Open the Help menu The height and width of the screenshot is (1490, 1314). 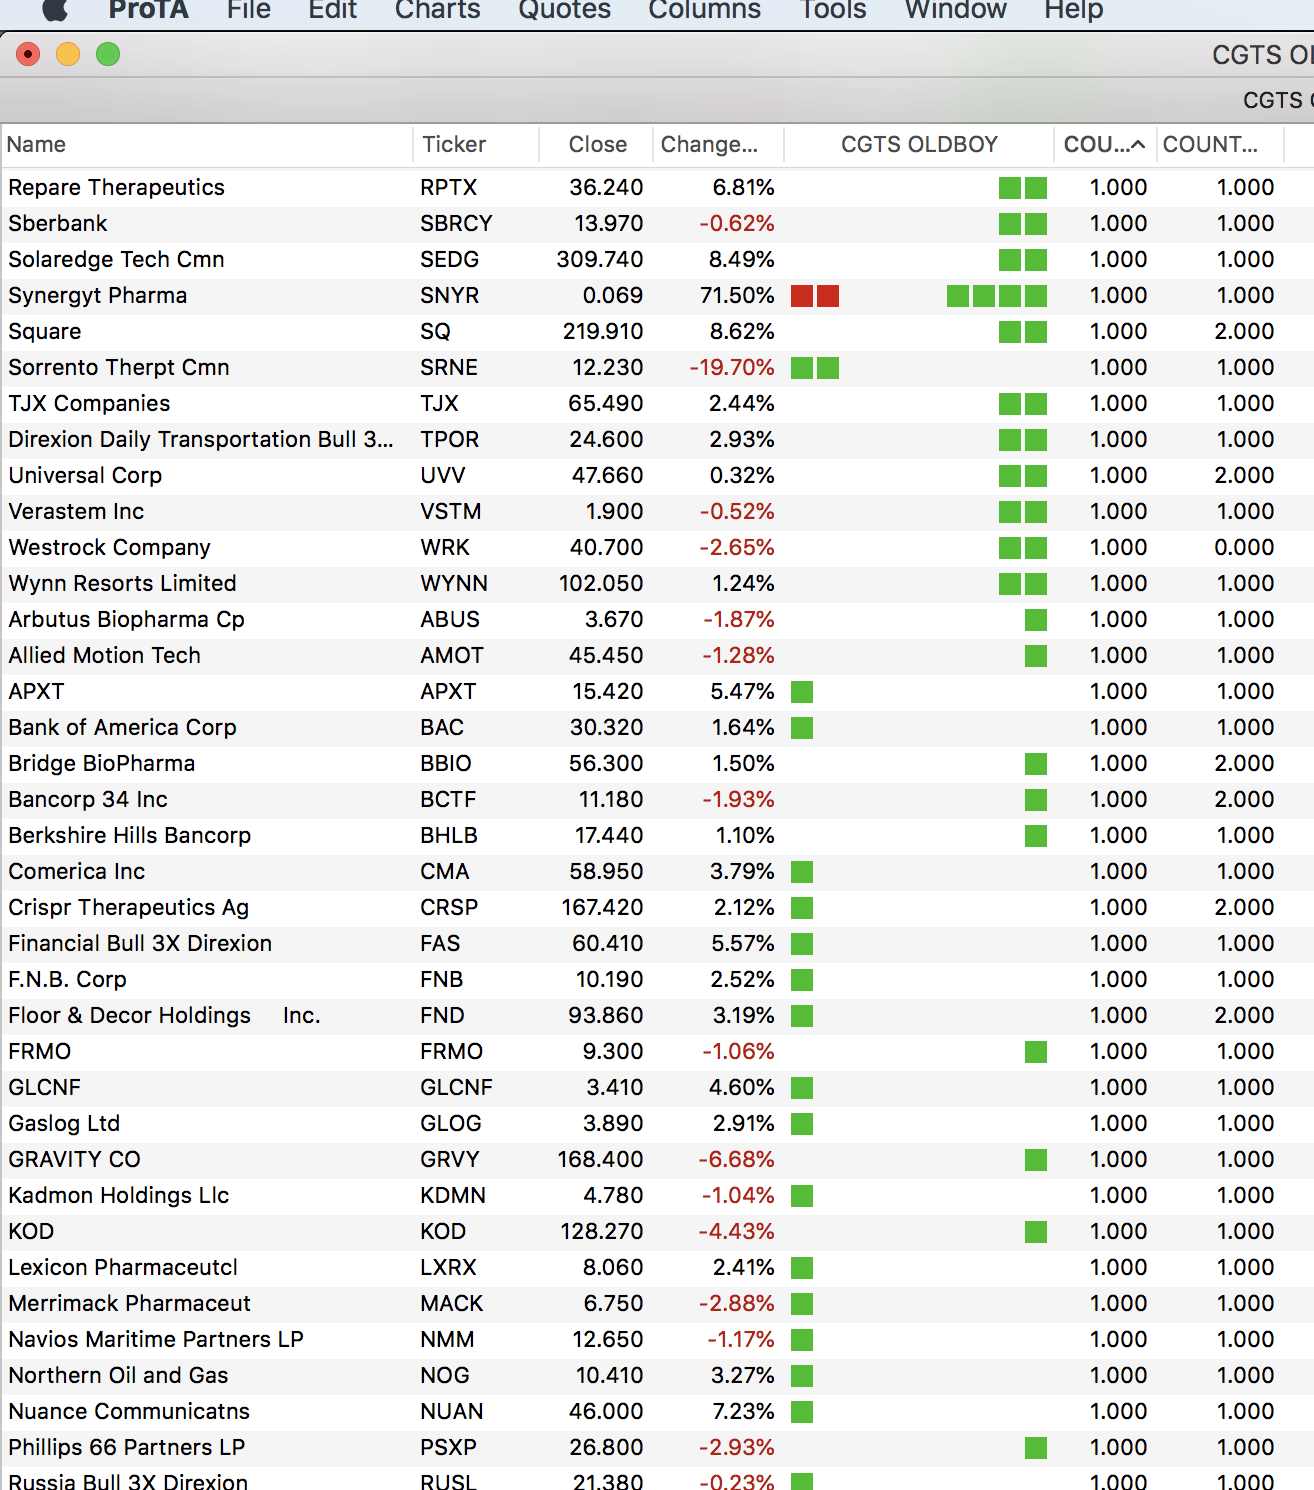(1074, 10)
